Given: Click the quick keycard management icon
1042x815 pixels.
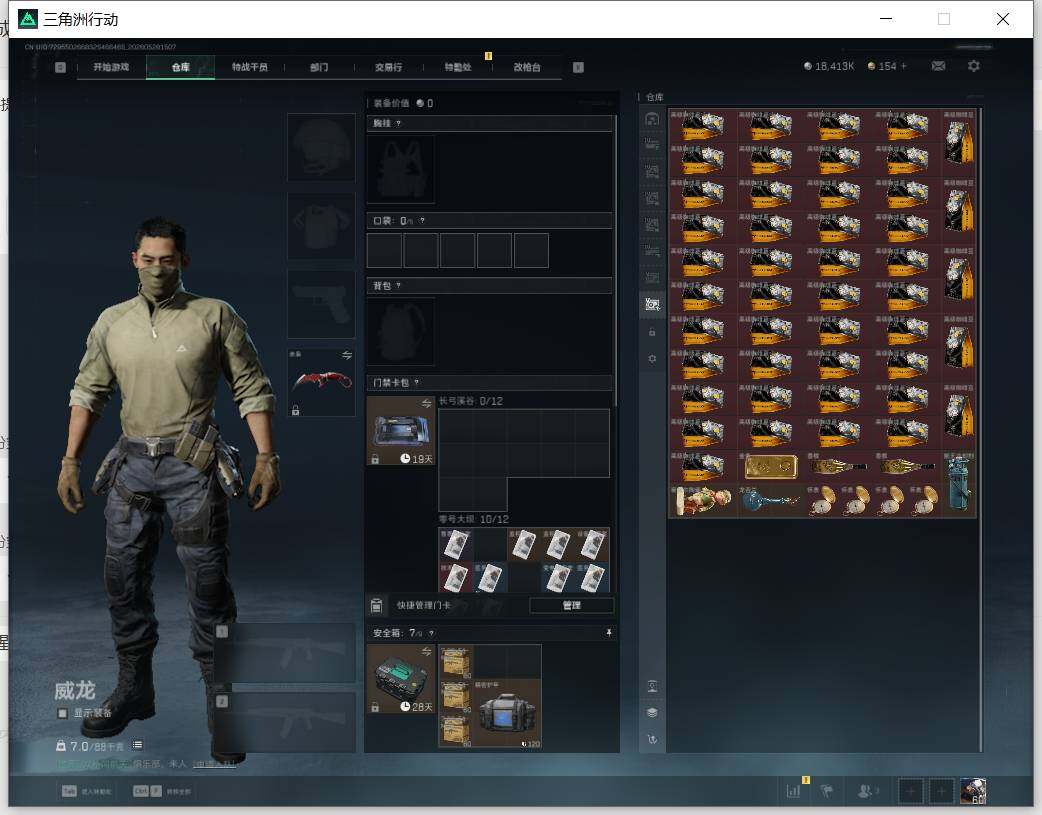Looking at the screenshot, I should [376, 605].
